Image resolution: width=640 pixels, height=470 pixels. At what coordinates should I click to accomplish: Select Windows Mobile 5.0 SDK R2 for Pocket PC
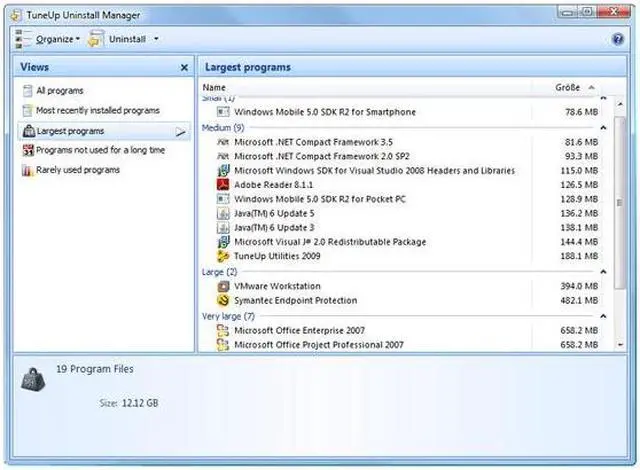pyautogui.click(x=320, y=199)
